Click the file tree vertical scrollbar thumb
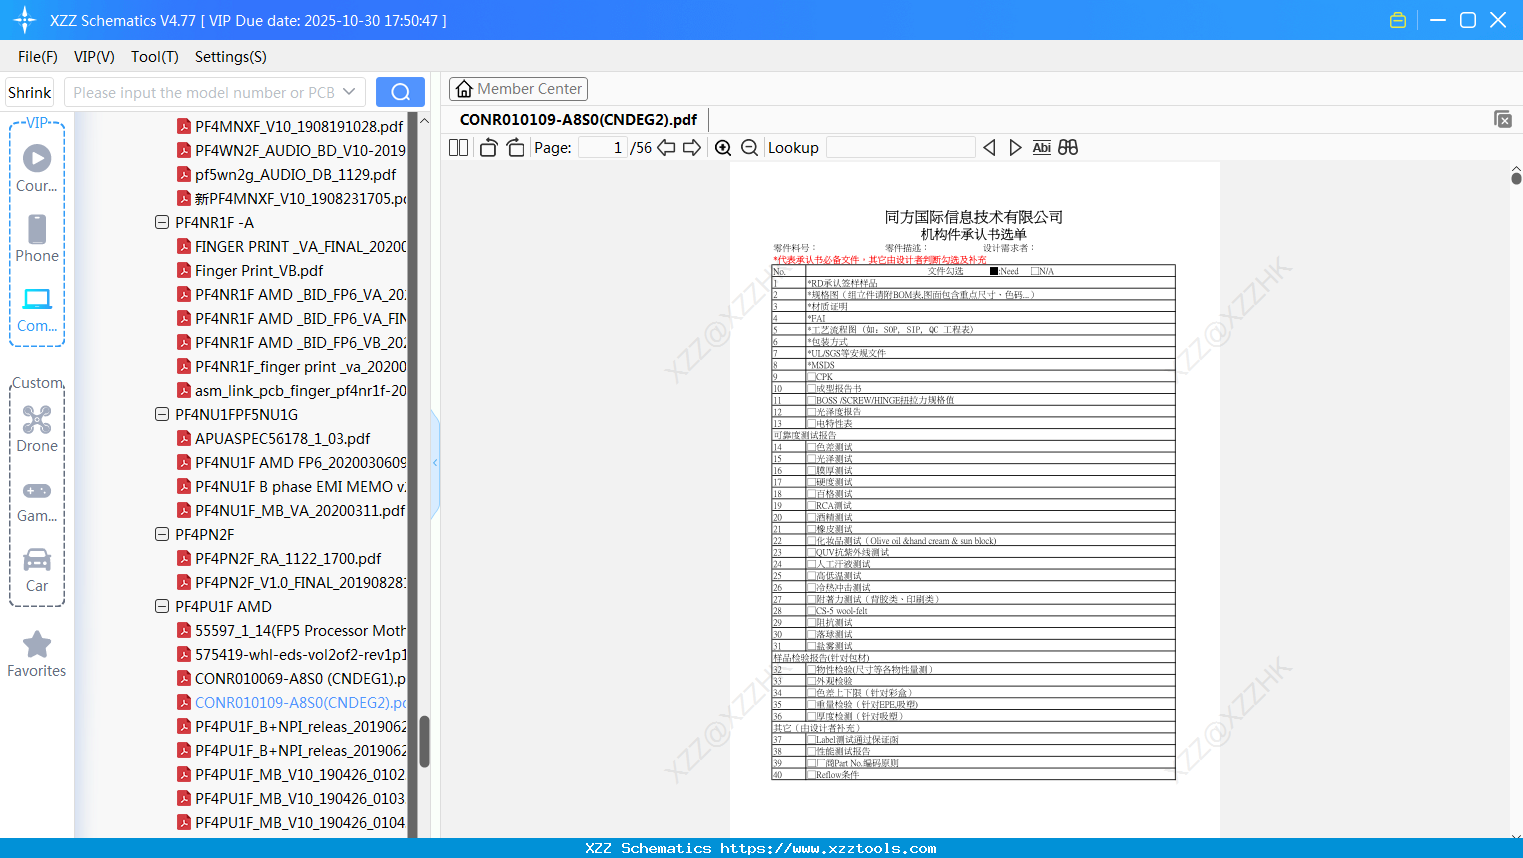The width and height of the screenshot is (1523, 858). [424, 741]
